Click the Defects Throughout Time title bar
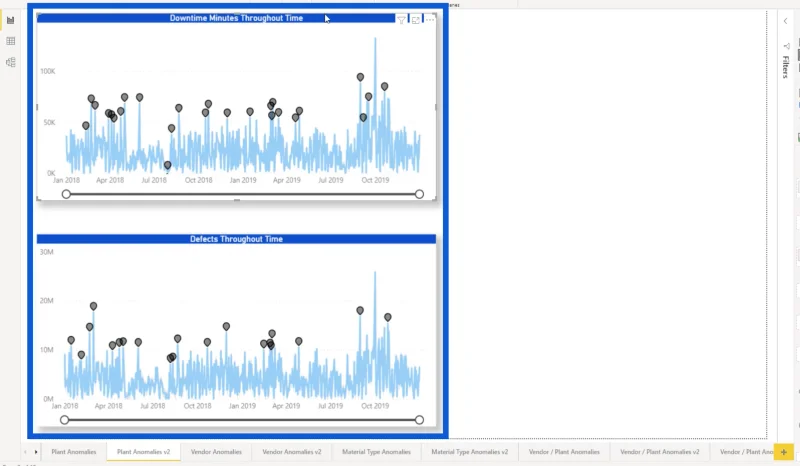The image size is (800, 466). point(236,239)
